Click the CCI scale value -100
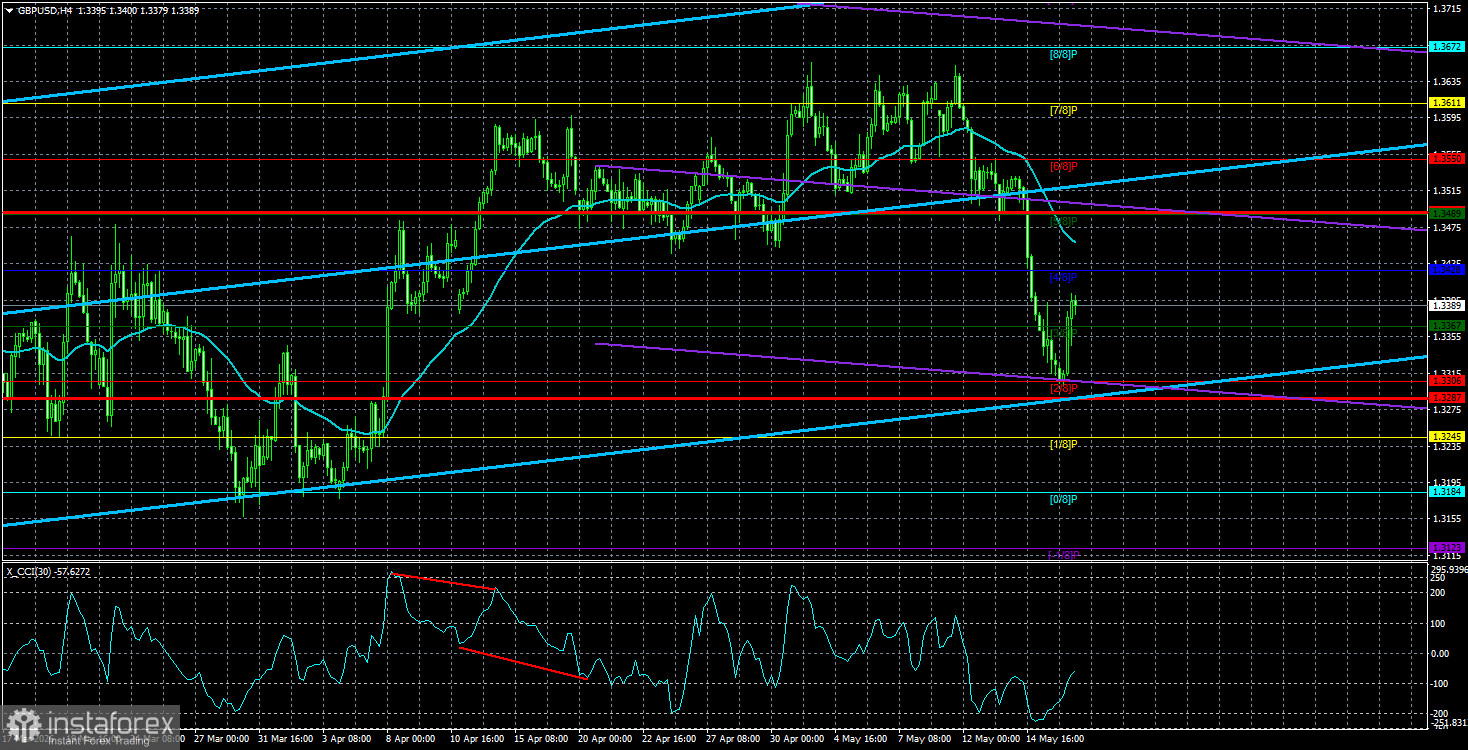1468x750 pixels. [x=1441, y=685]
